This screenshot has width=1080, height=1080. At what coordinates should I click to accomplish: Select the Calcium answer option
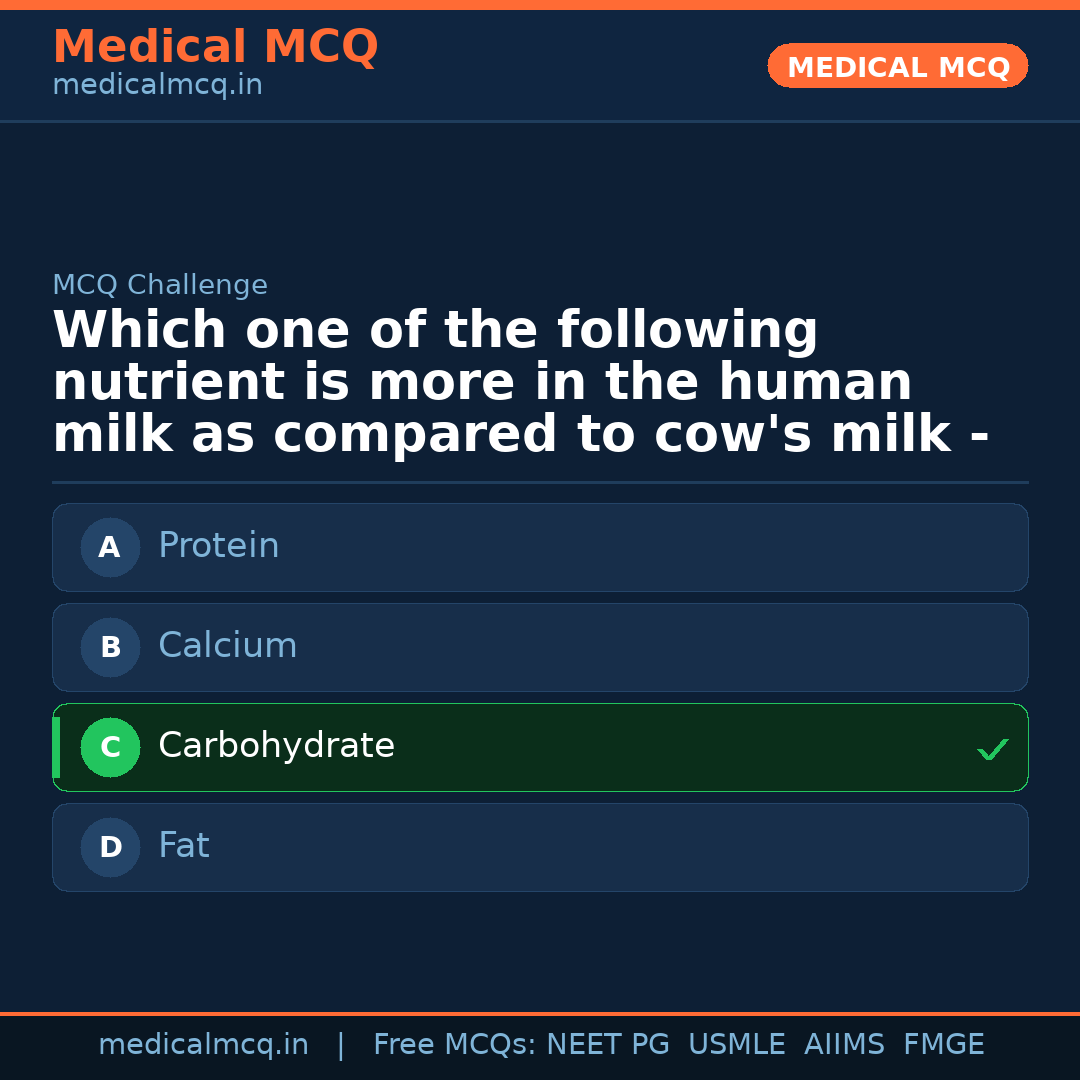[540, 647]
